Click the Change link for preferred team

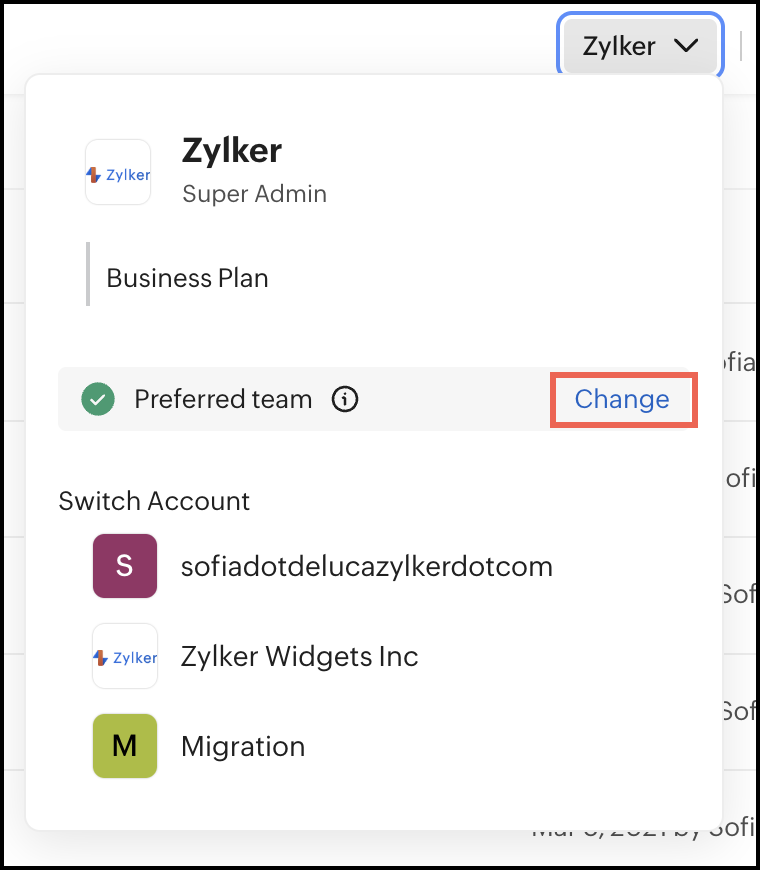pyautogui.click(x=622, y=400)
